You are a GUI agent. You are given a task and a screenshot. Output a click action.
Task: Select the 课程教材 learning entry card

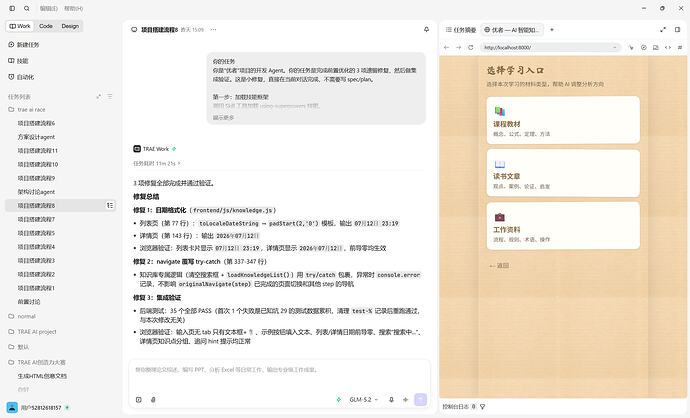coord(563,120)
